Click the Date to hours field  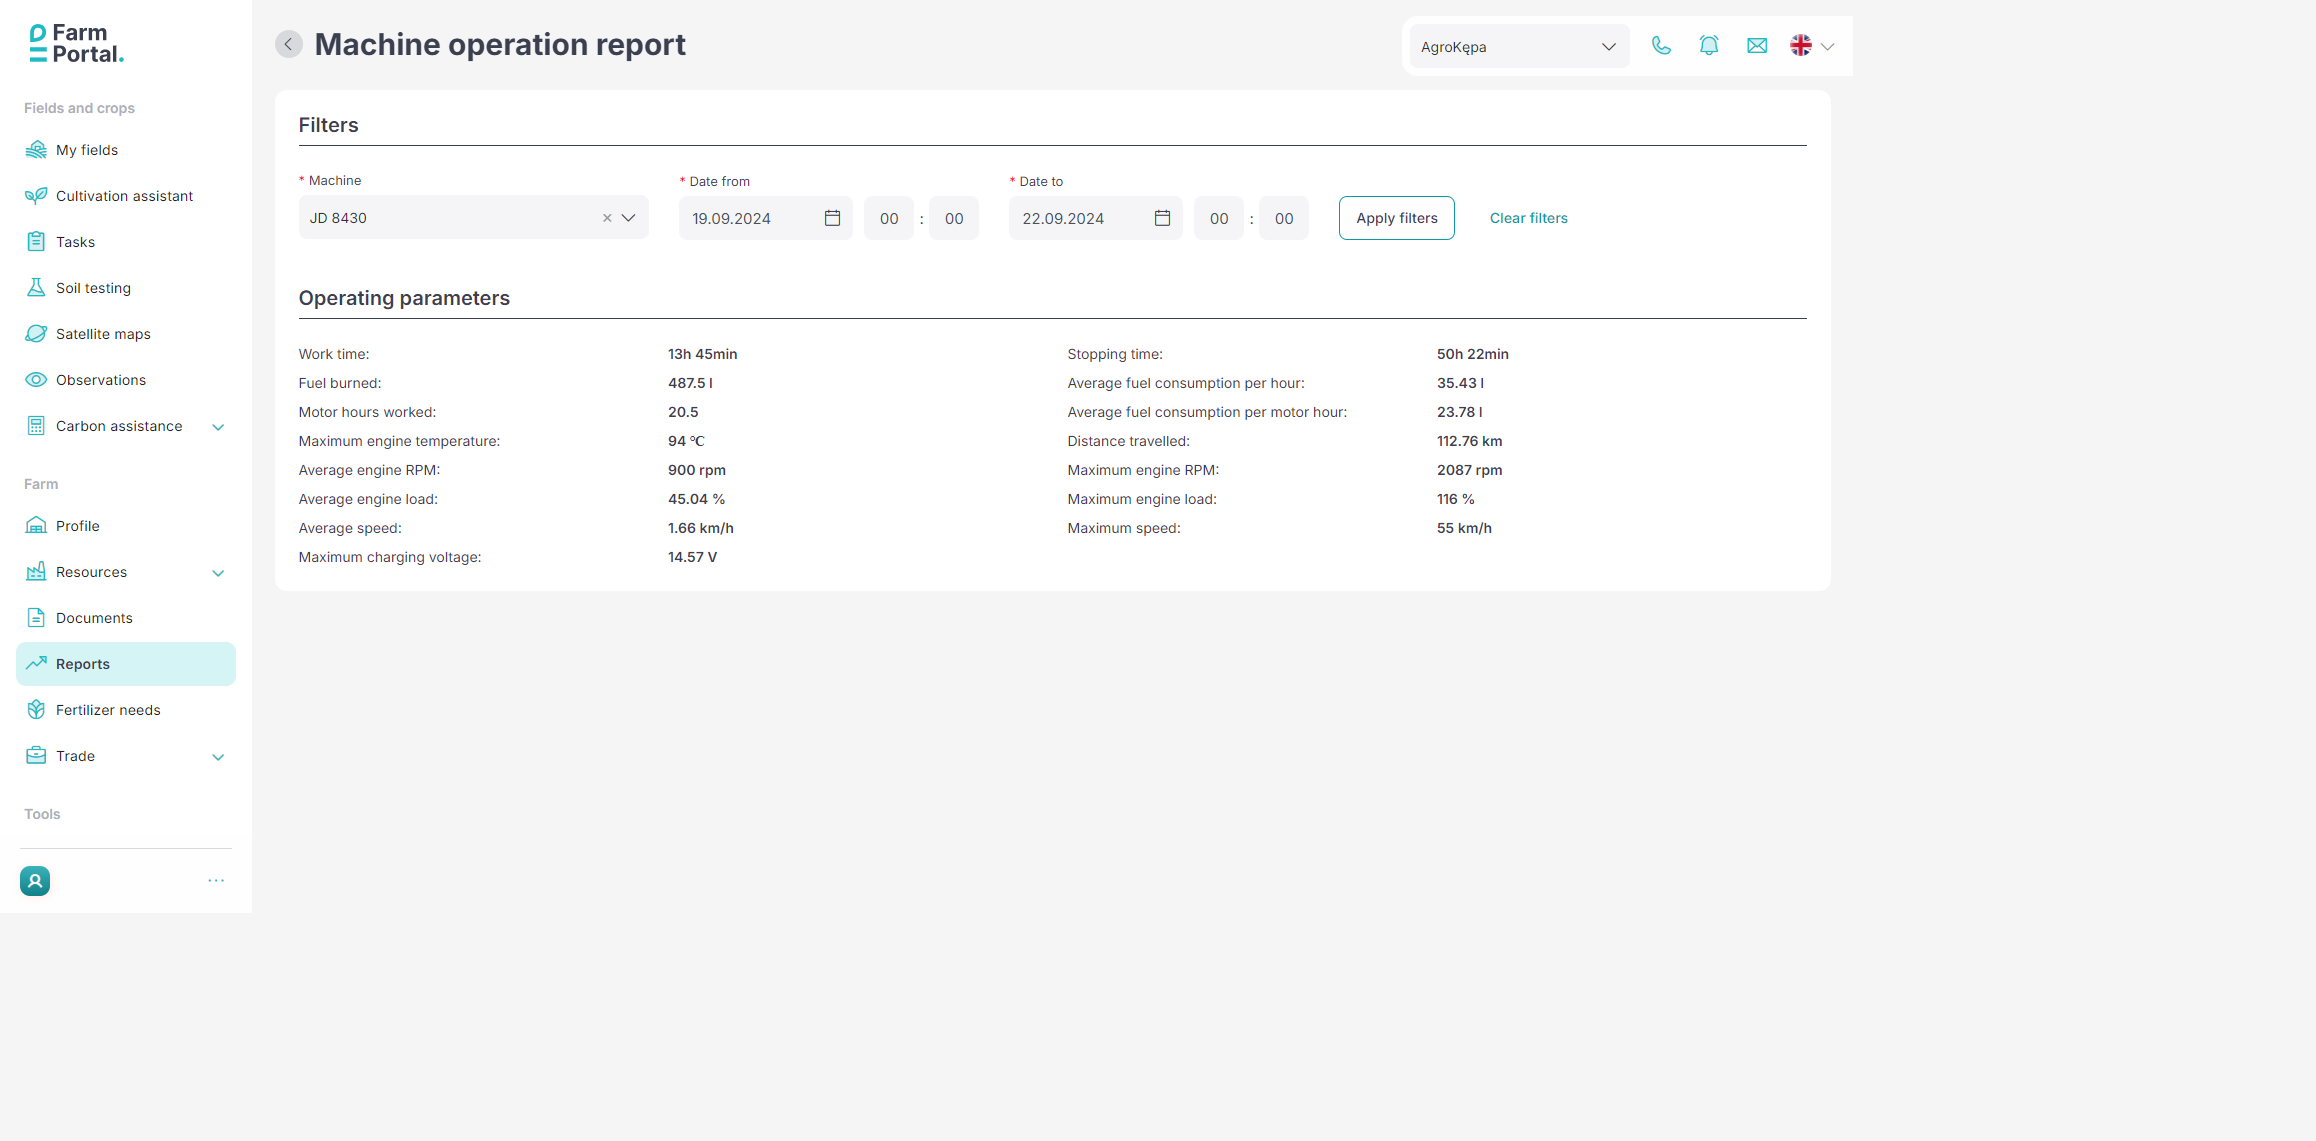(x=1219, y=218)
